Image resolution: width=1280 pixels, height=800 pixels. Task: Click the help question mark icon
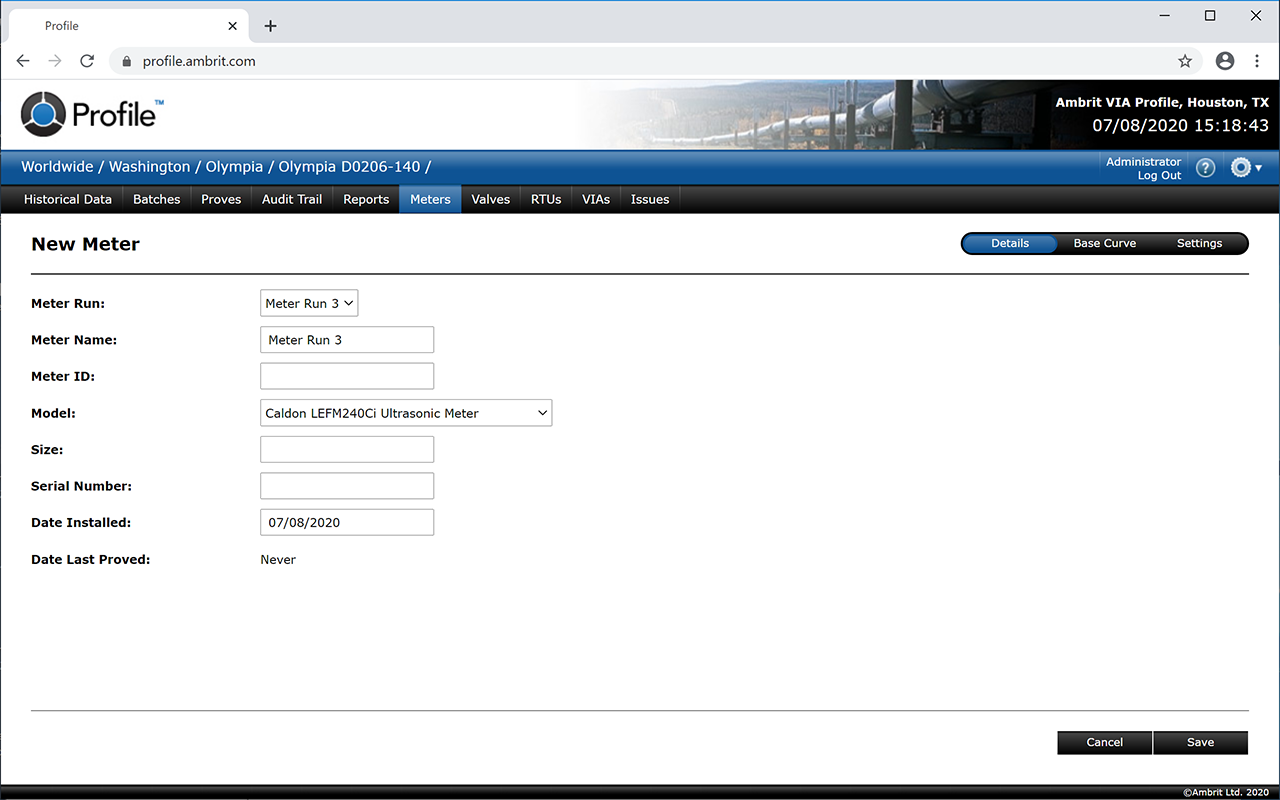1205,168
